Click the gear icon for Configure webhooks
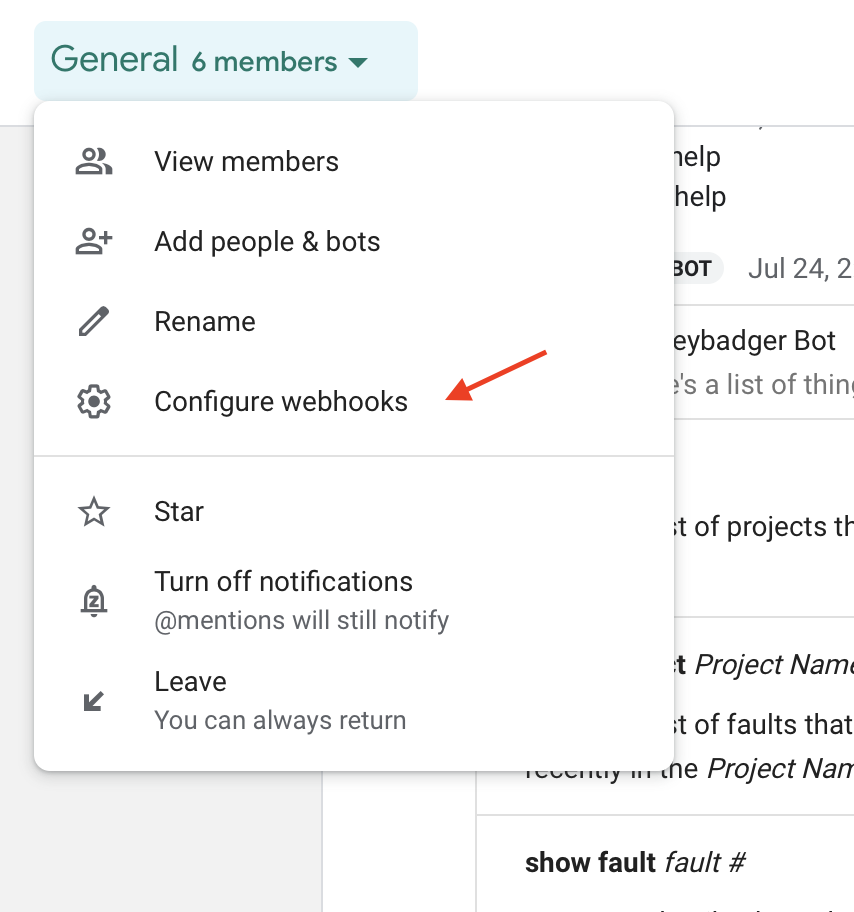 pos(93,401)
